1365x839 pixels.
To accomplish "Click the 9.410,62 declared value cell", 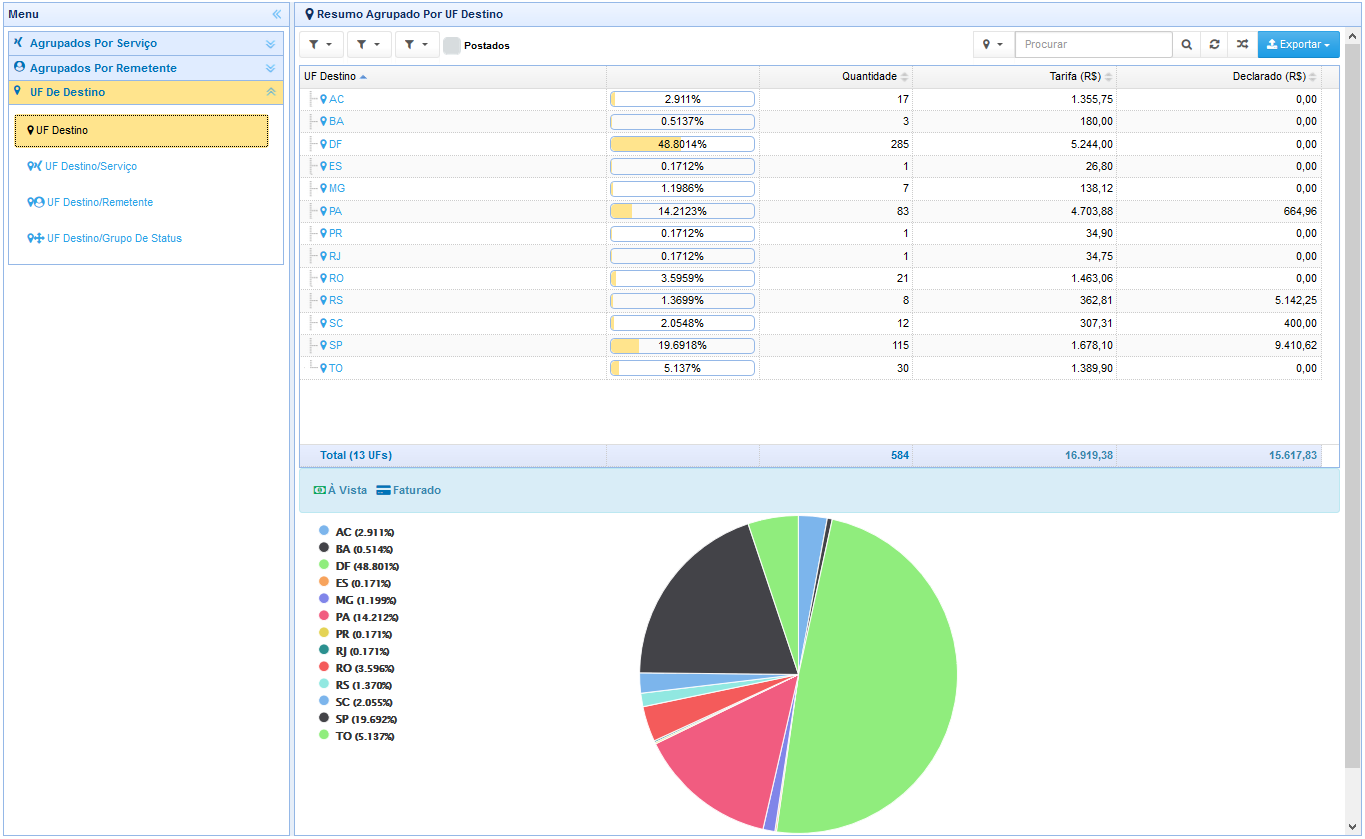I will pyautogui.click(x=1219, y=345).
